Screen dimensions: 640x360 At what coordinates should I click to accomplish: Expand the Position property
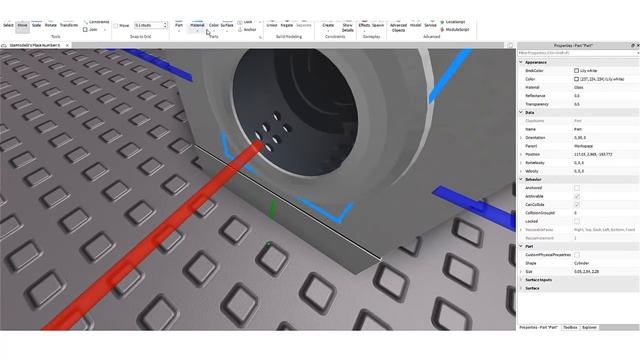pyautogui.click(x=521, y=154)
